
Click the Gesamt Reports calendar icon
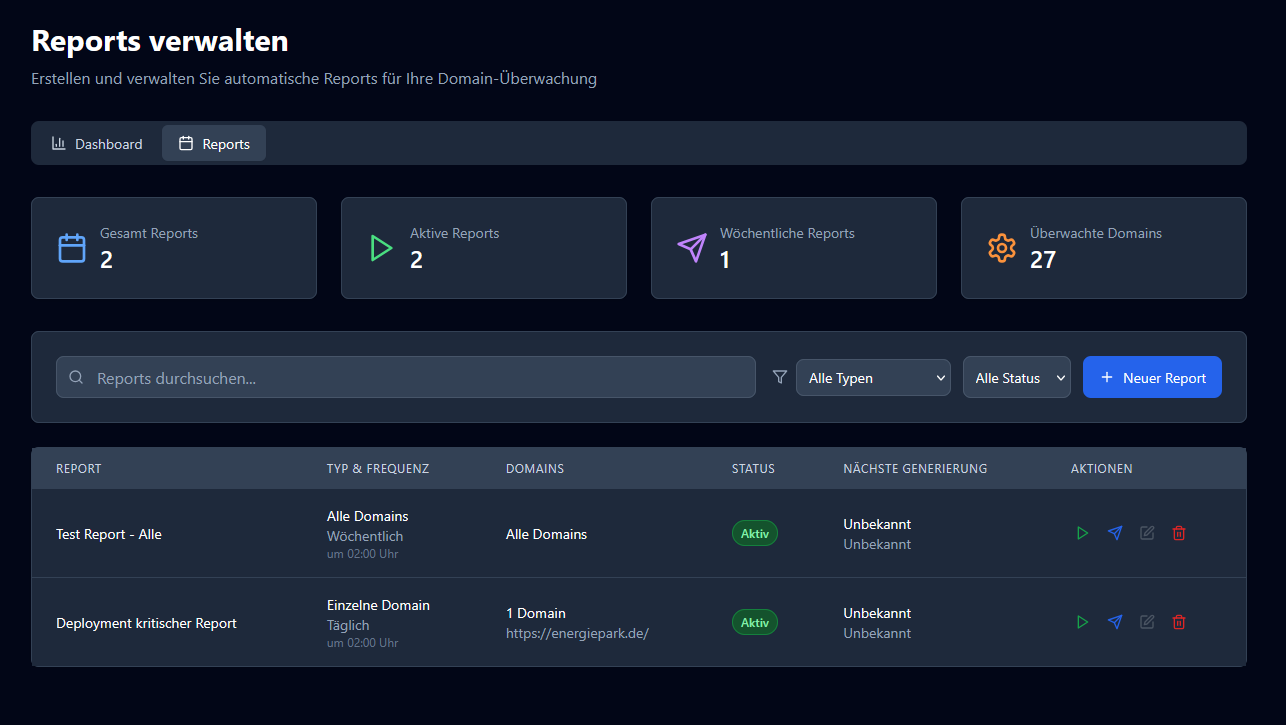pos(72,248)
